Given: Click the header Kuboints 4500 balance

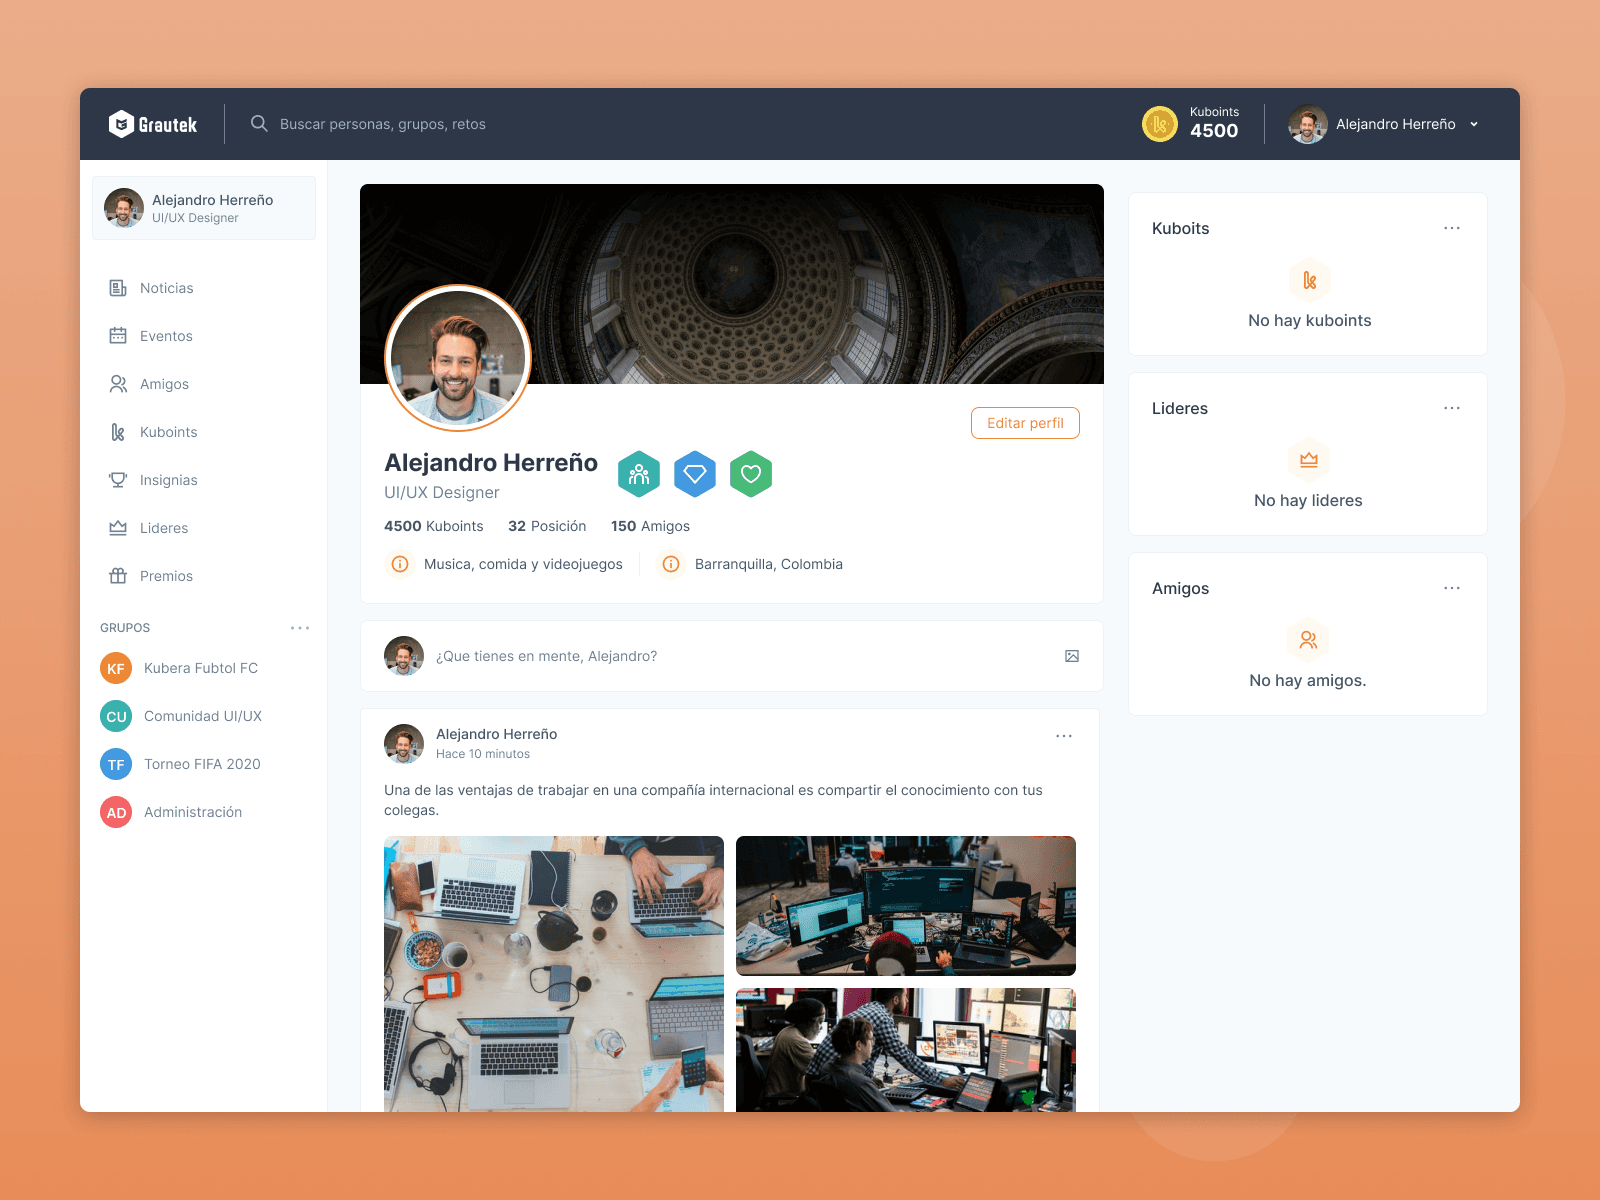Looking at the screenshot, I should tap(1214, 123).
